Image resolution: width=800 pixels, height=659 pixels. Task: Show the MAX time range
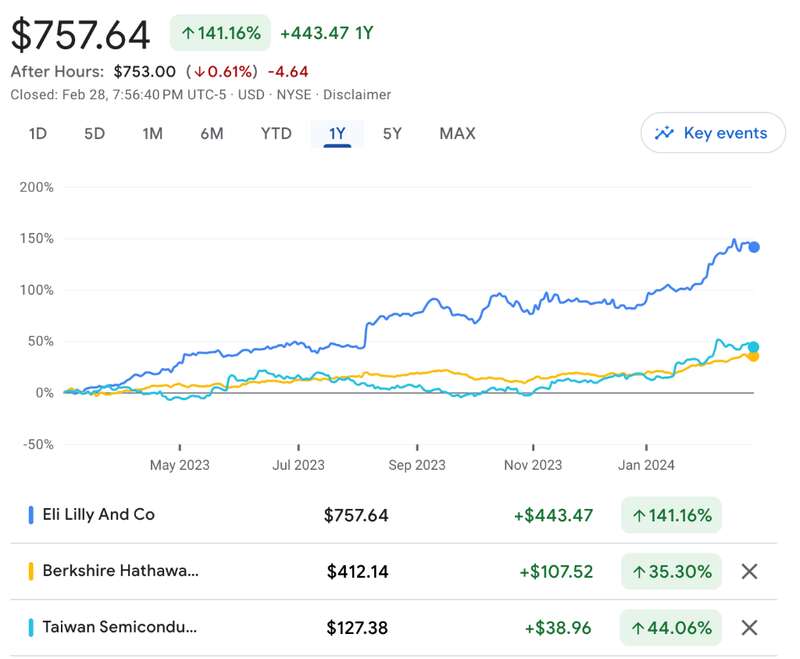click(x=457, y=133)
